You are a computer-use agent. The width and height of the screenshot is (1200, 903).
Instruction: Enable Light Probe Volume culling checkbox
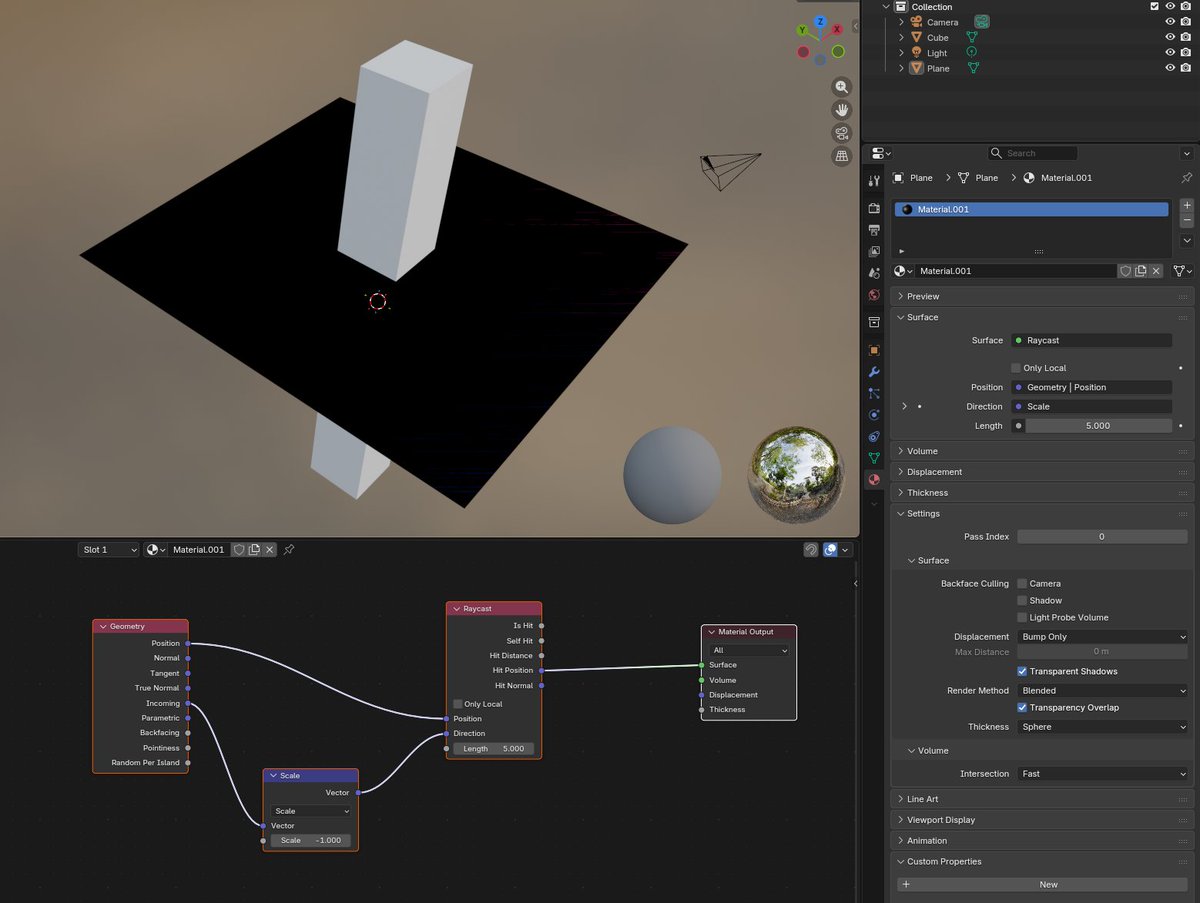[1022, 618]
